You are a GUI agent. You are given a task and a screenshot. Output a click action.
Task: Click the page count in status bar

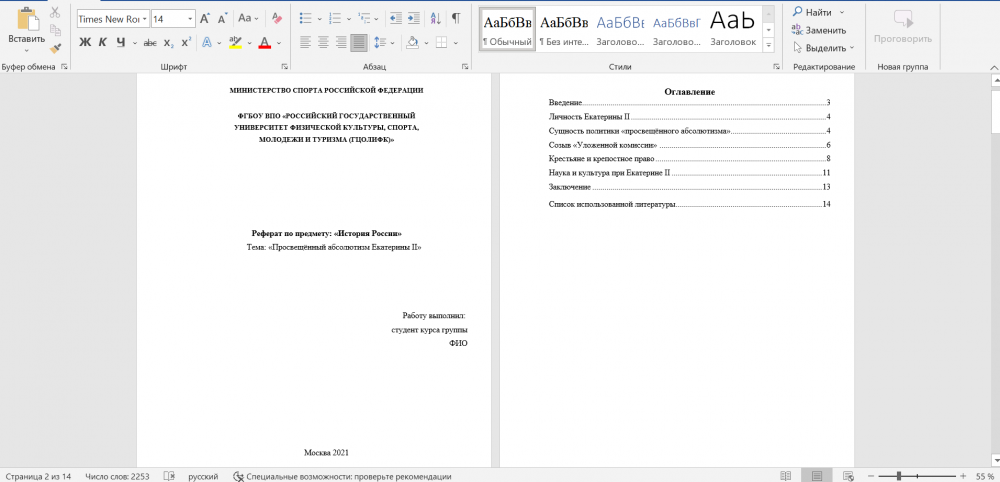pyautogui.click(x=40, y=476)
